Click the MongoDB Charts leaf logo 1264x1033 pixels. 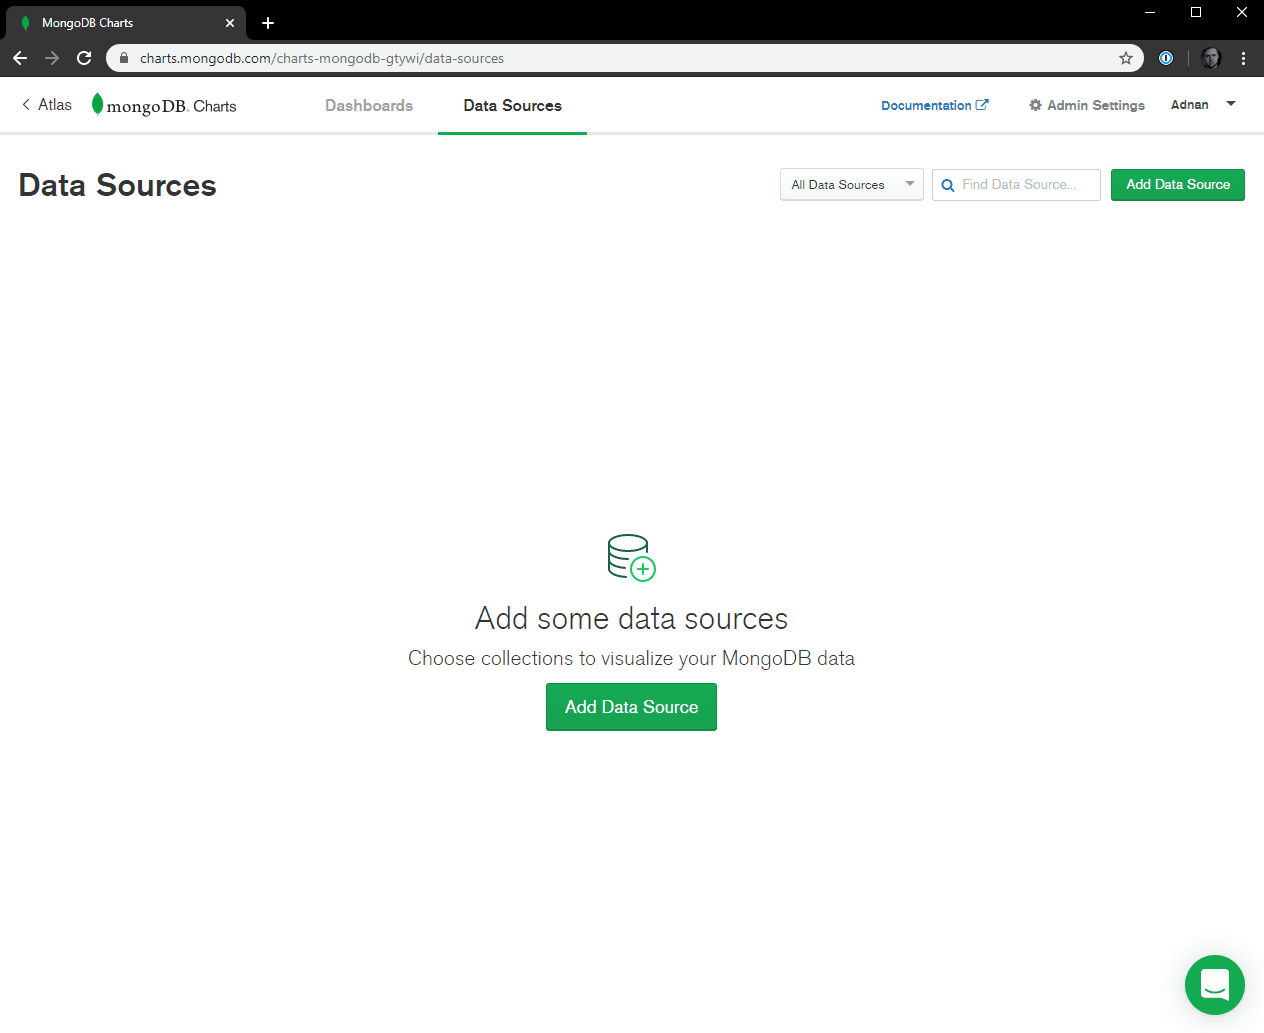coord(97,104)
